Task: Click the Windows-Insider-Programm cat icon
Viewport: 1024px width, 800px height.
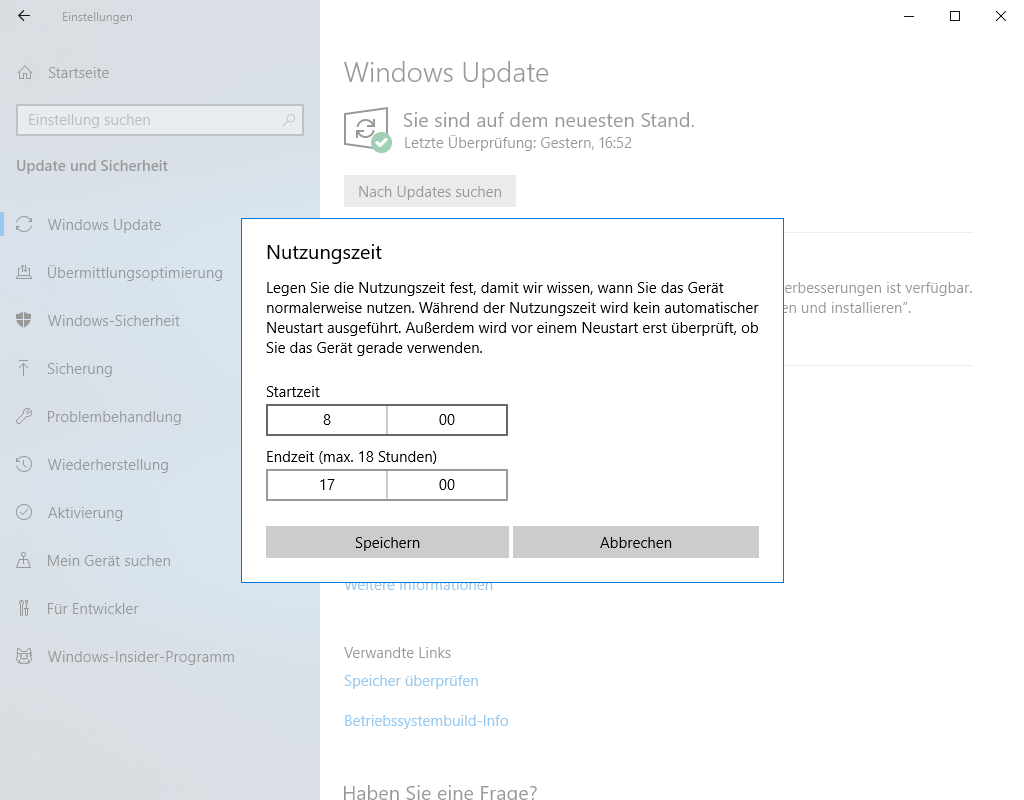Action: 24,656
